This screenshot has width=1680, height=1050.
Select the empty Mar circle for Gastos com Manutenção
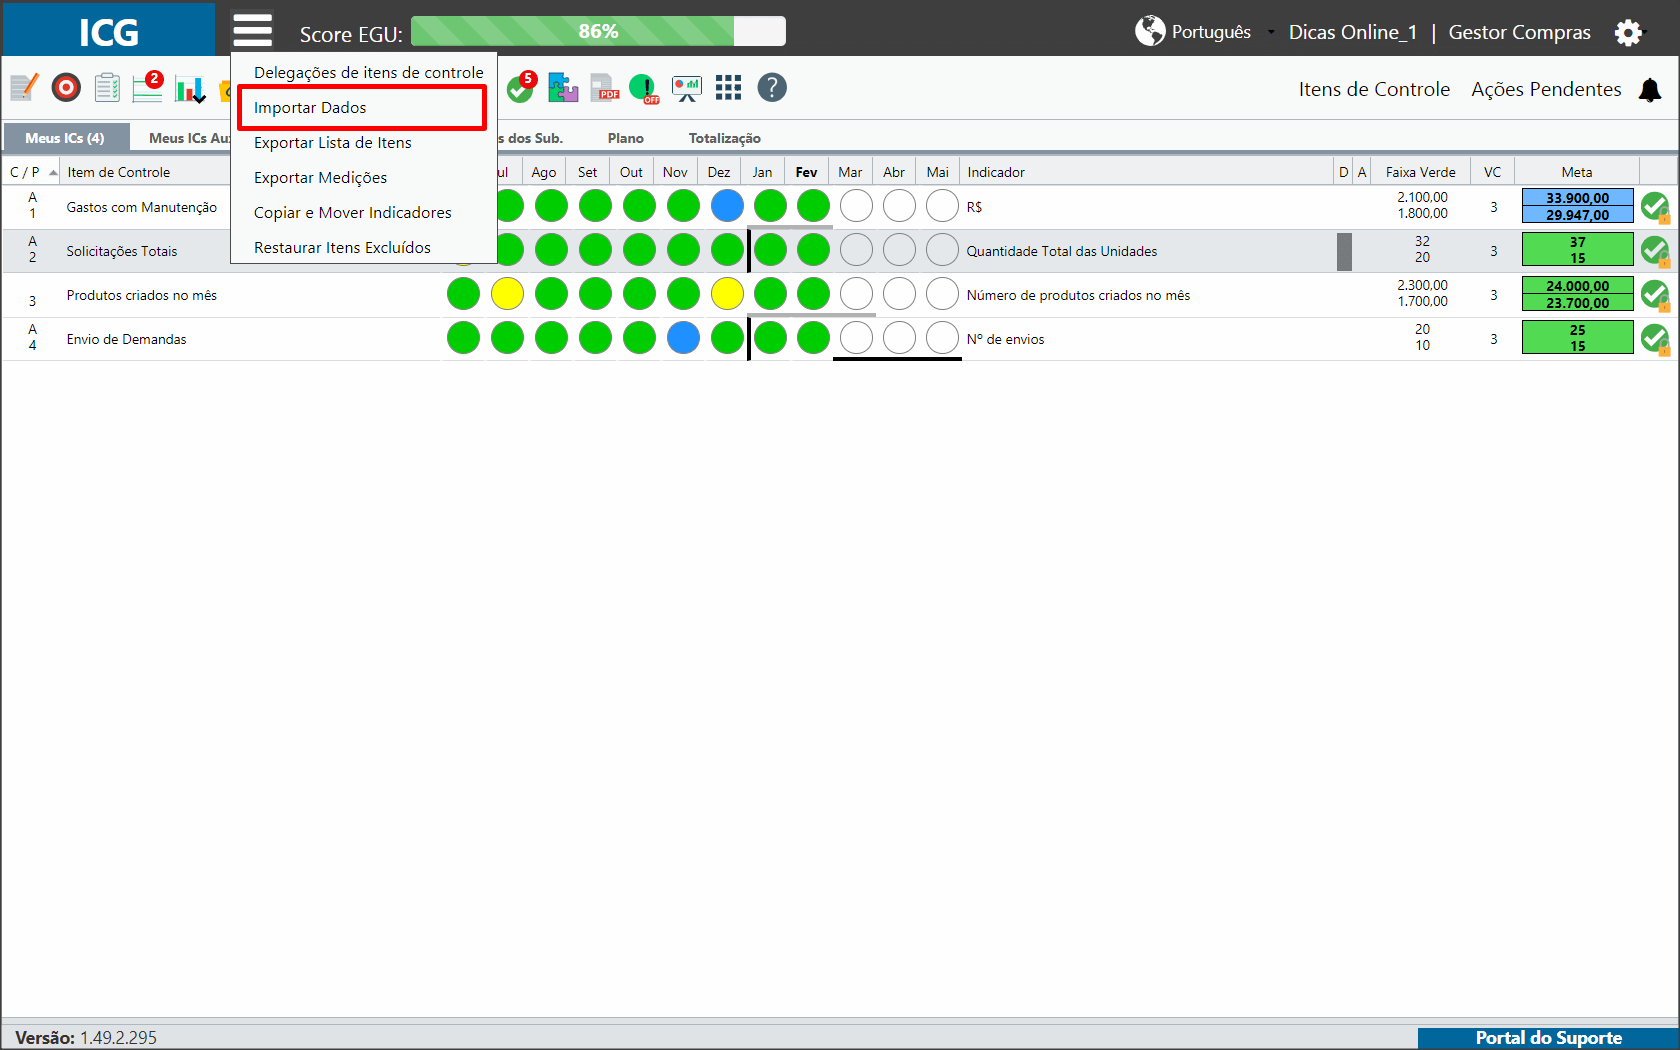[856, 206]
